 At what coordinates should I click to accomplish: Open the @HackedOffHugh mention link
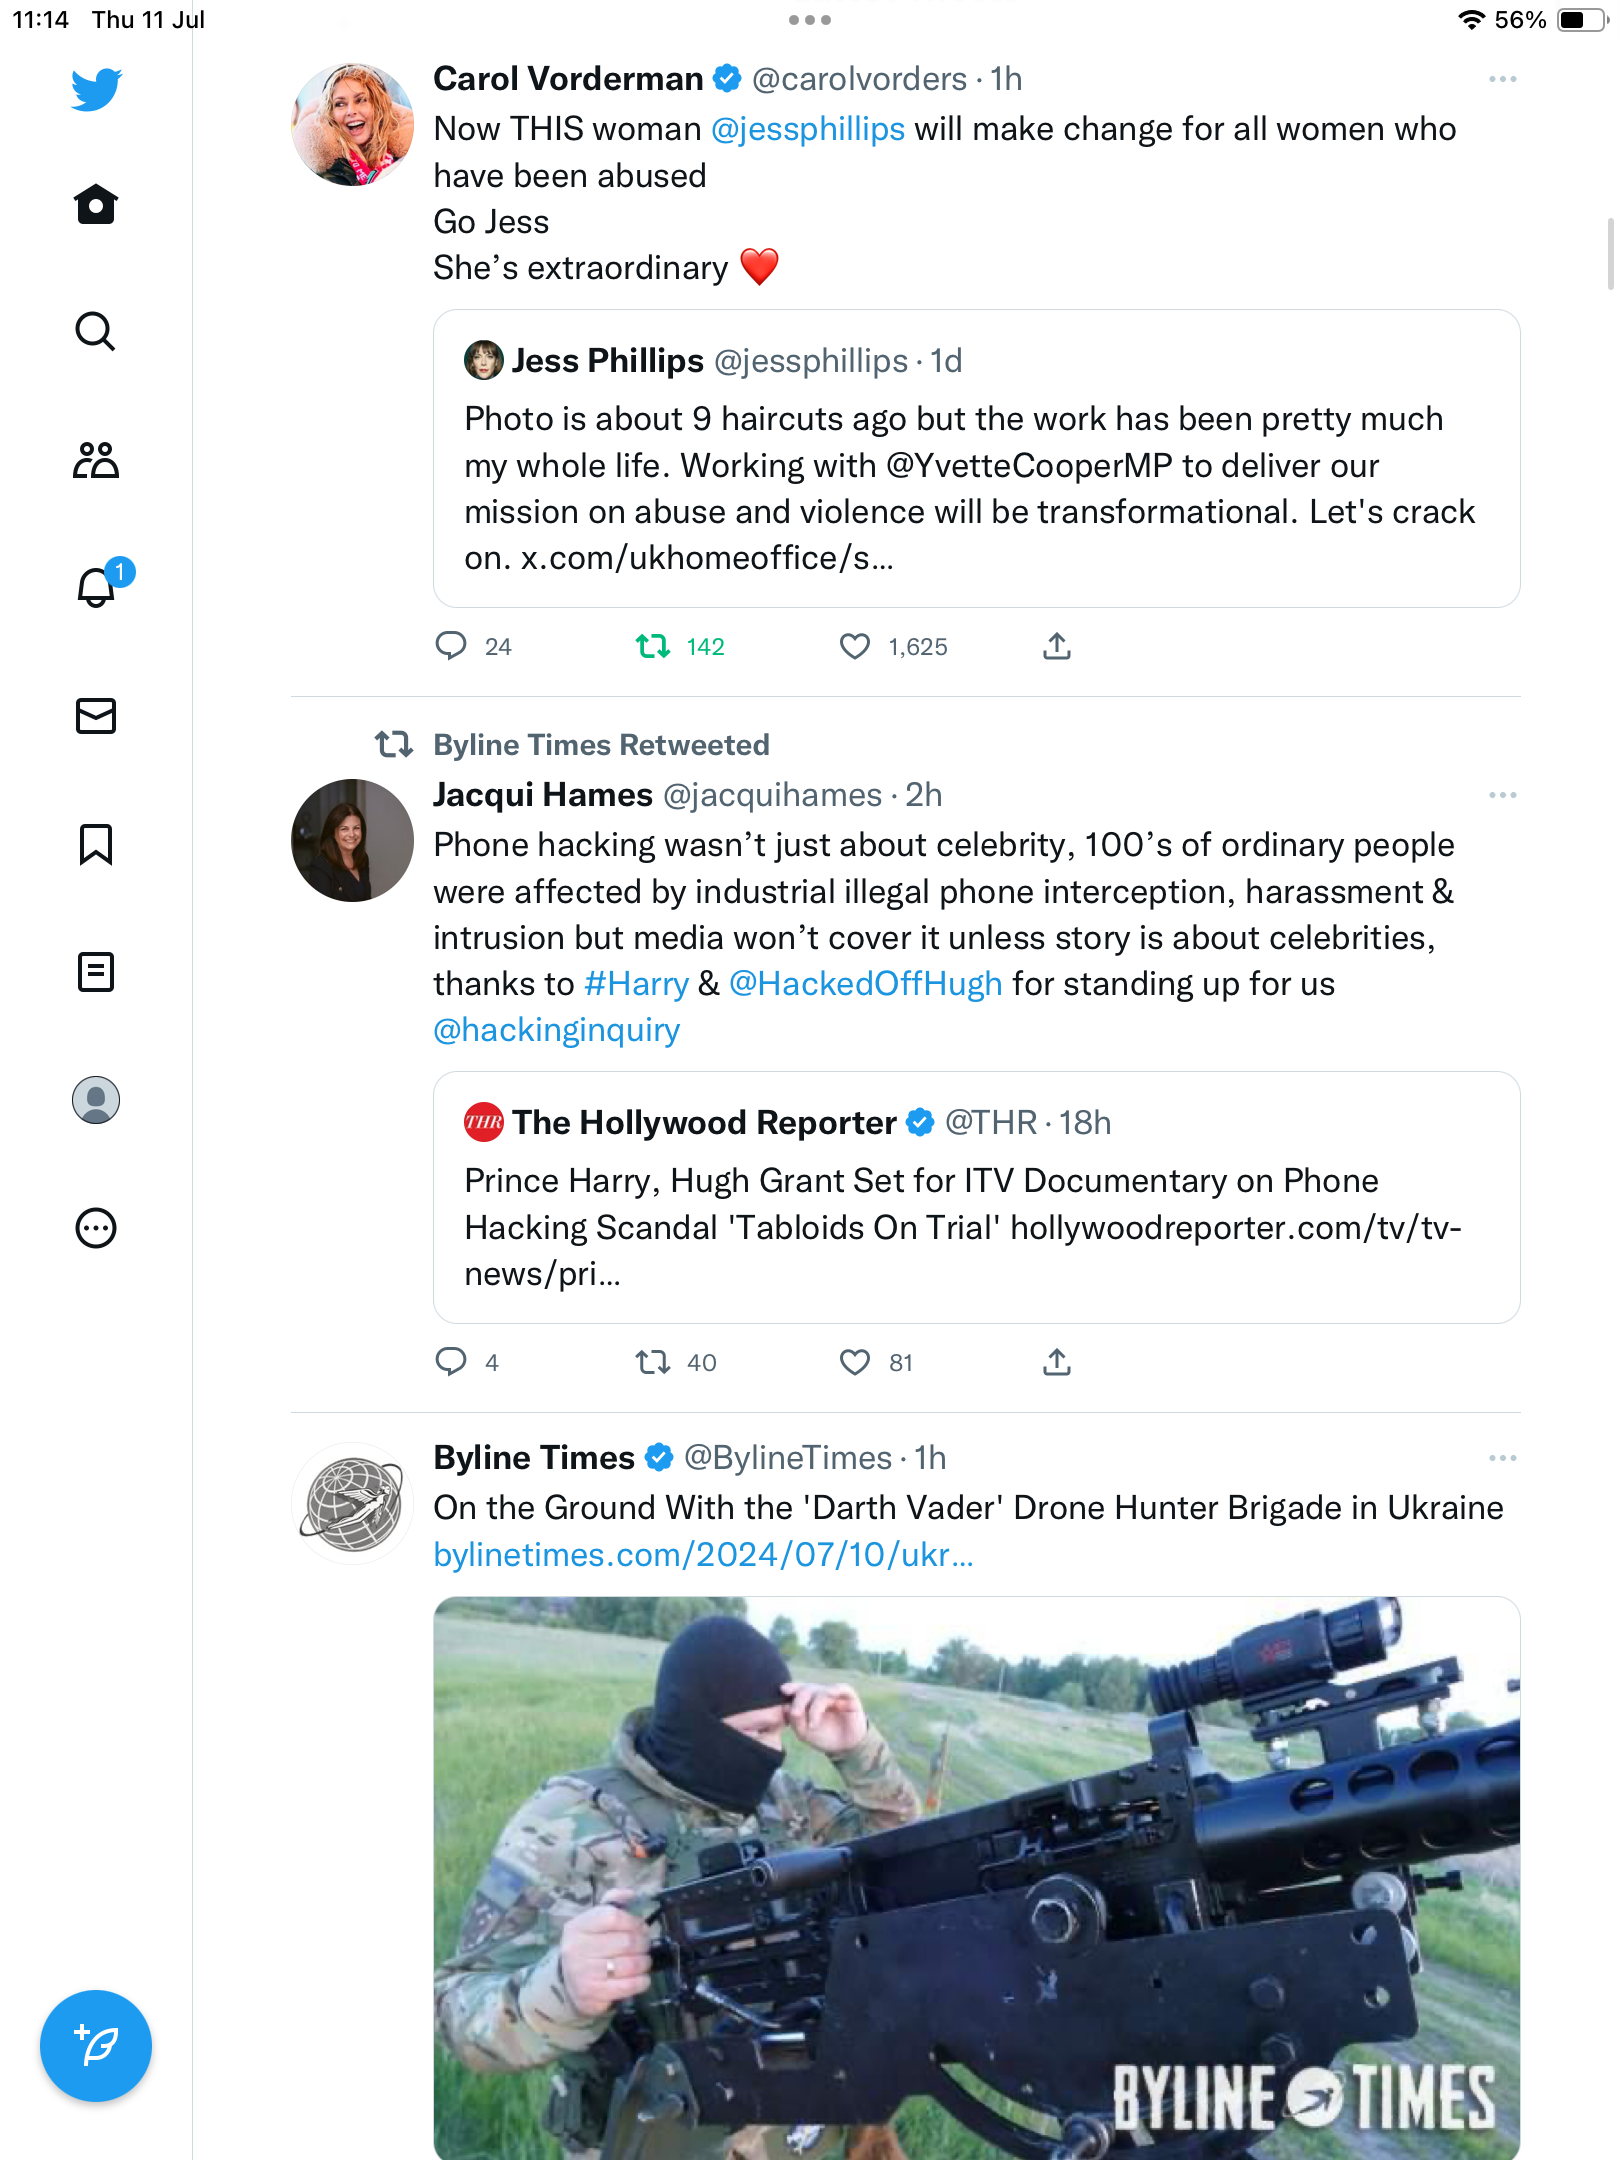point(865,984)
